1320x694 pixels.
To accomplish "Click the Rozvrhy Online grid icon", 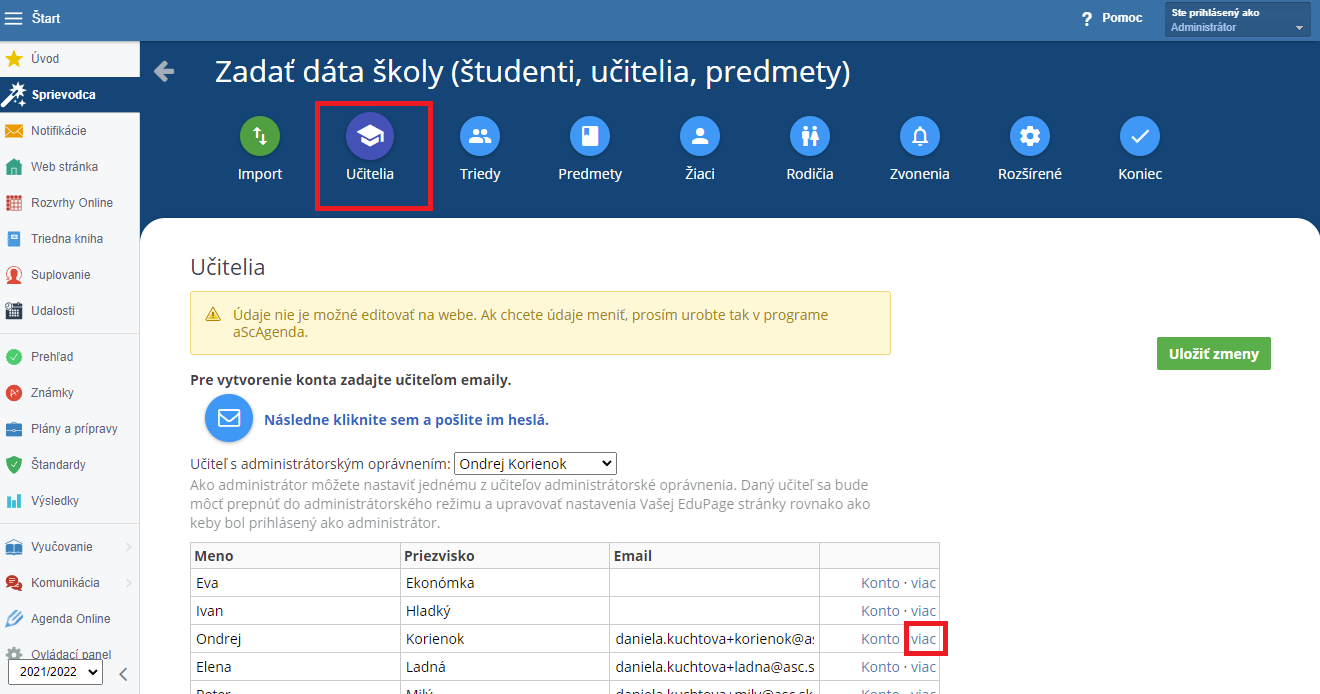I will (x=14, y=203).
